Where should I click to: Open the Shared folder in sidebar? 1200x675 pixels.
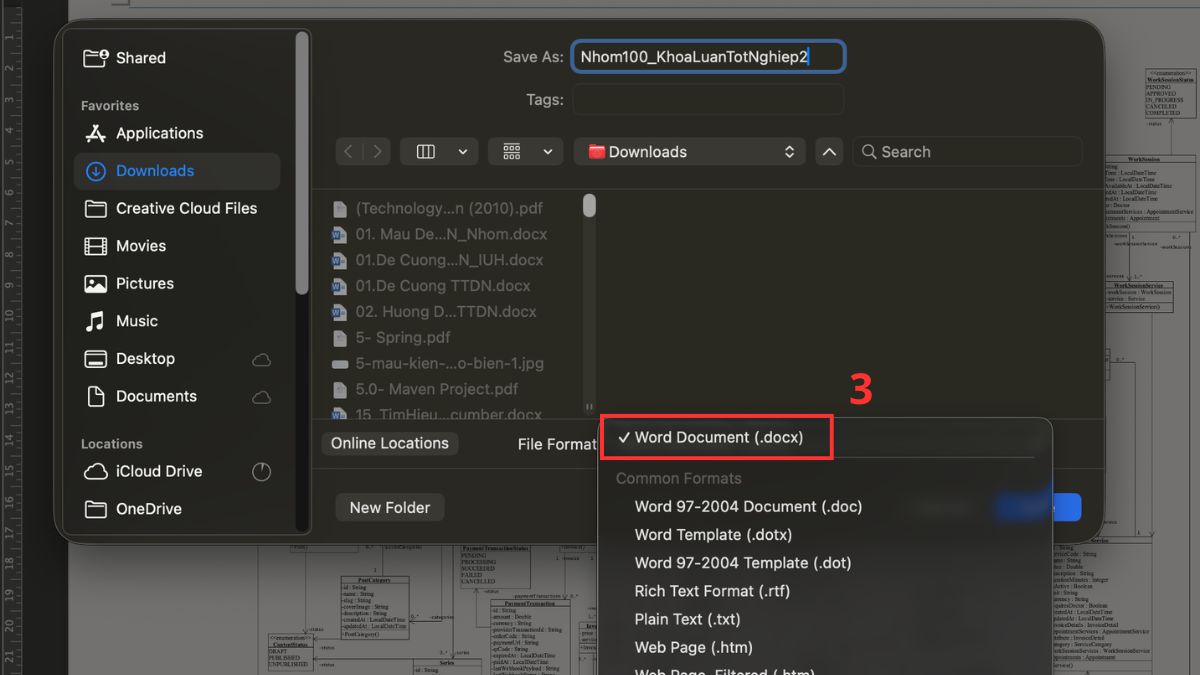[x=125, y=58]
